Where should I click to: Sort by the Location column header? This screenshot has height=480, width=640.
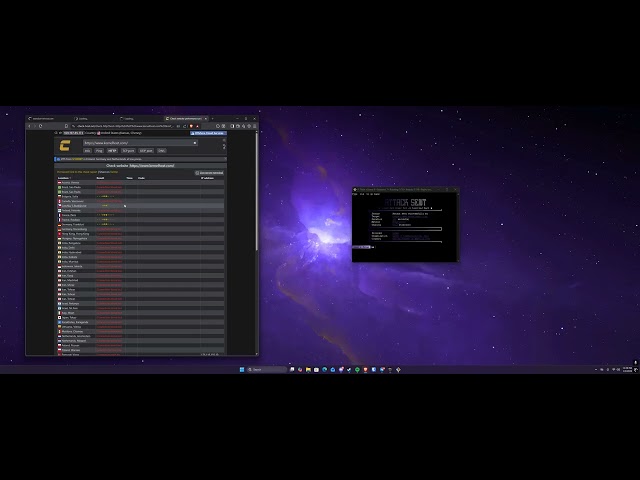[64, 178]
